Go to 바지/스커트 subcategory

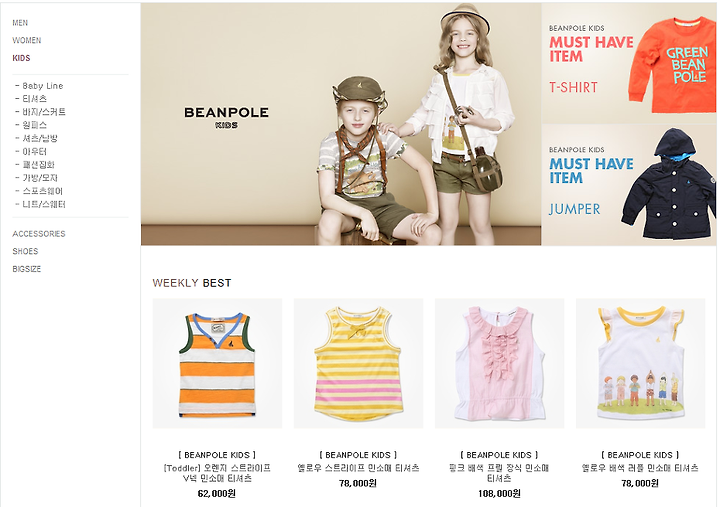[x=44, y=112]
